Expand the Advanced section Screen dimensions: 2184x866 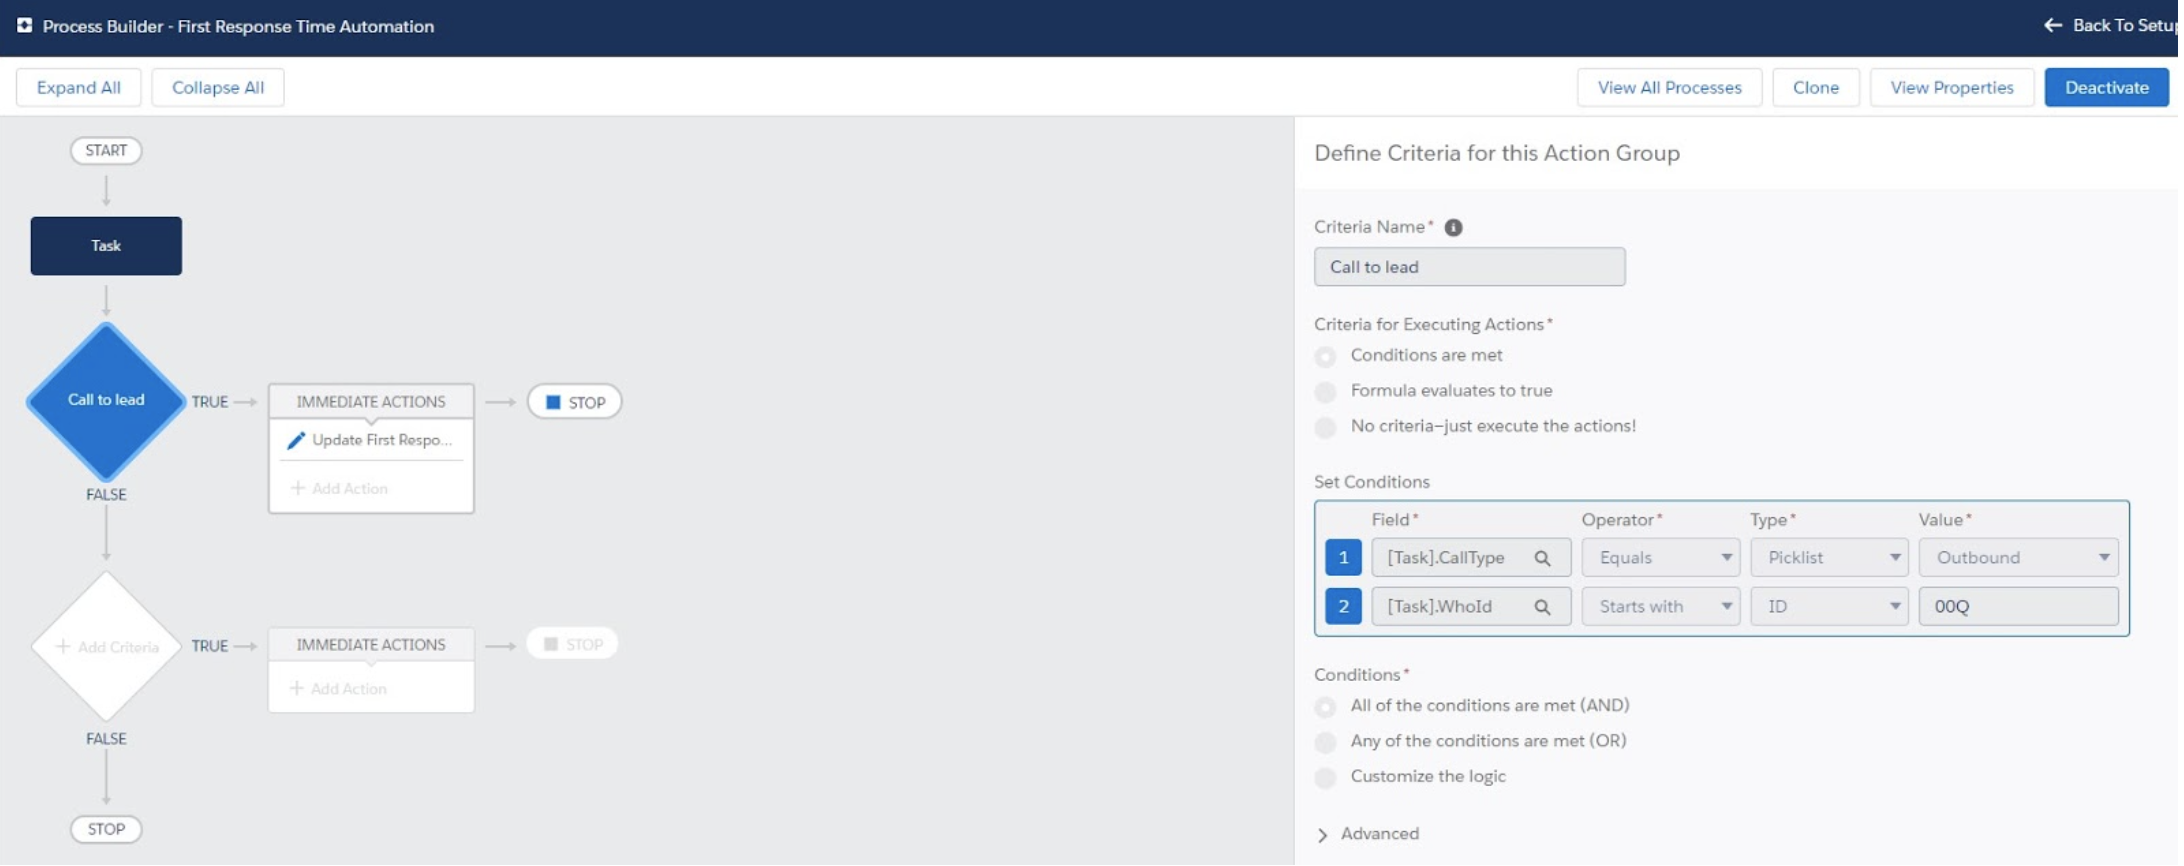pyautogui.click(x=1325, y=836)
